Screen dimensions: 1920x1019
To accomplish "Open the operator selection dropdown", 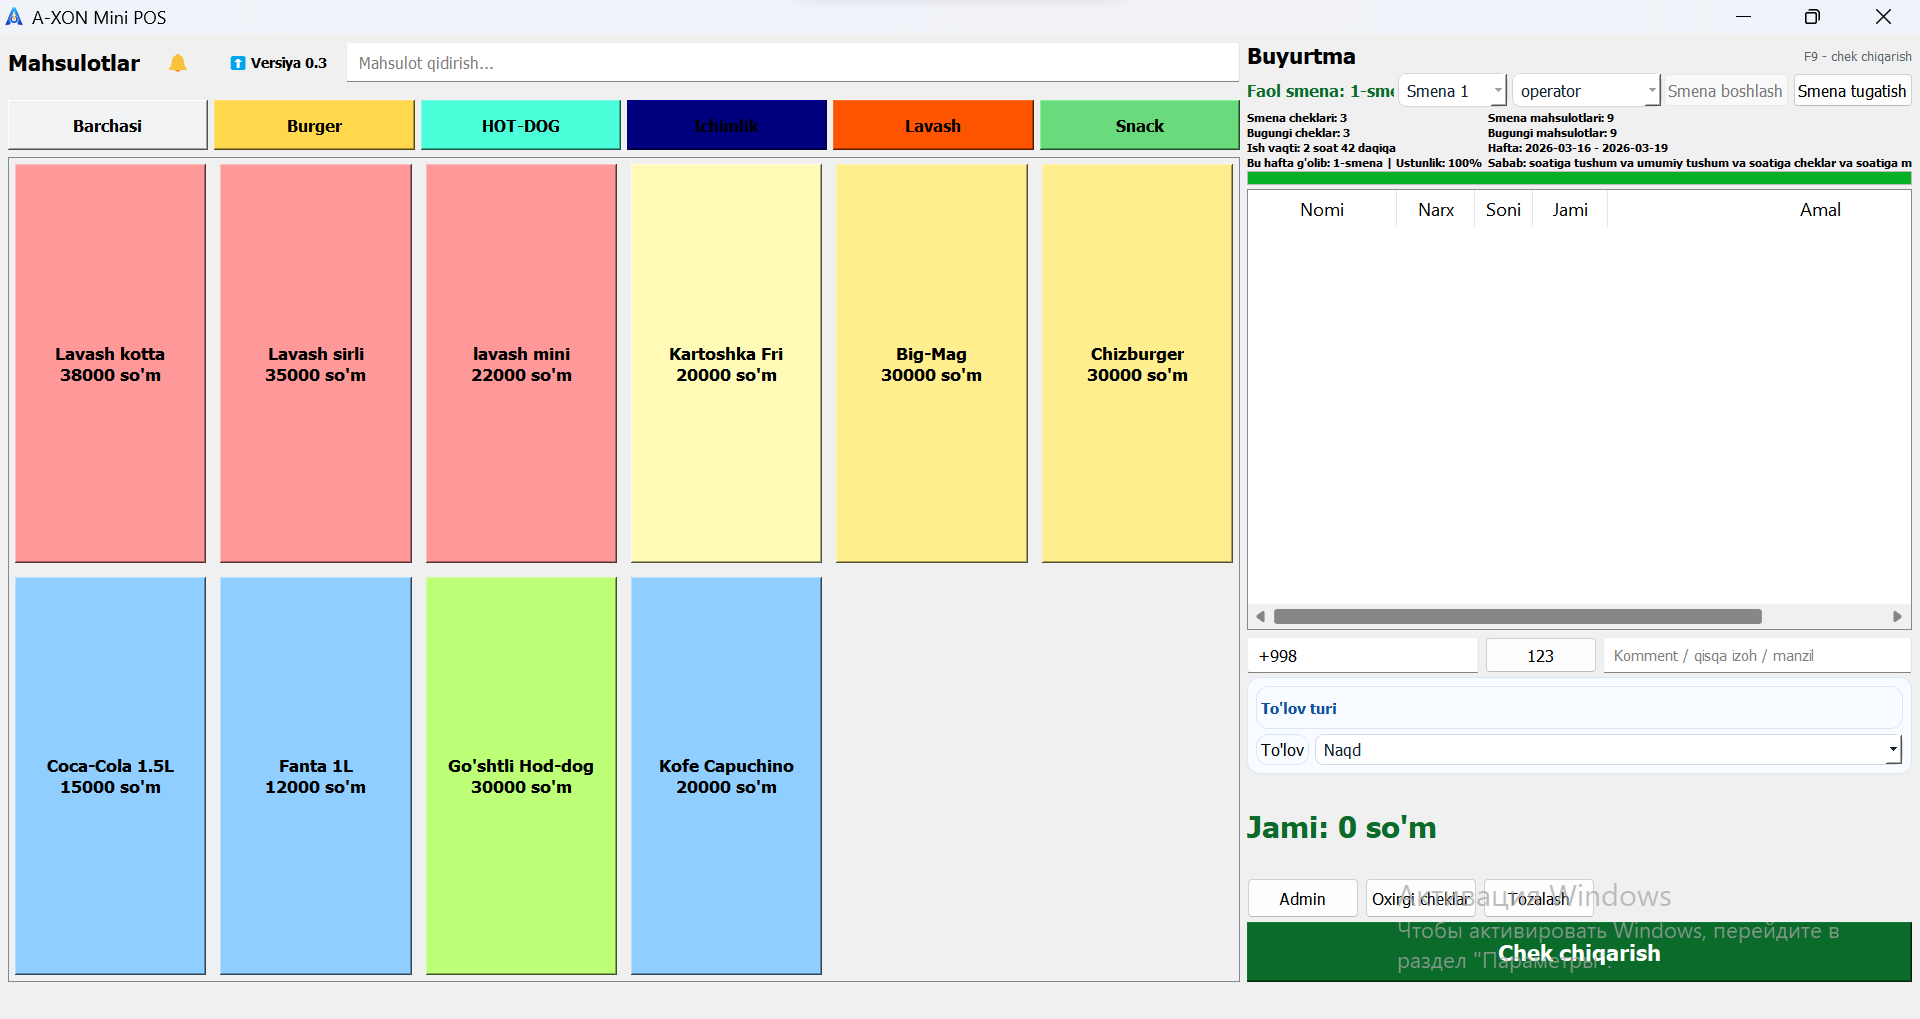I will 1651,91.
